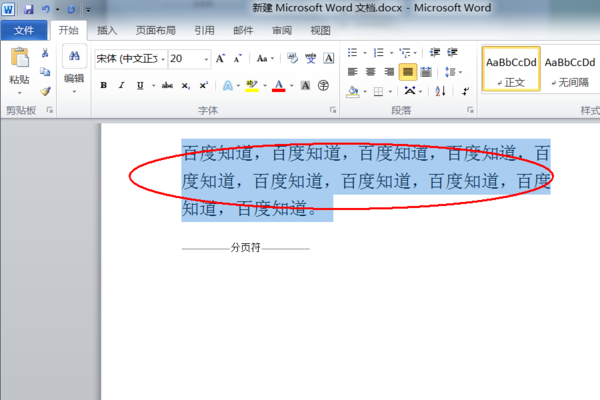Clear formatting with eraser icon
Screen dimensions: 600x400
point(293,59)
